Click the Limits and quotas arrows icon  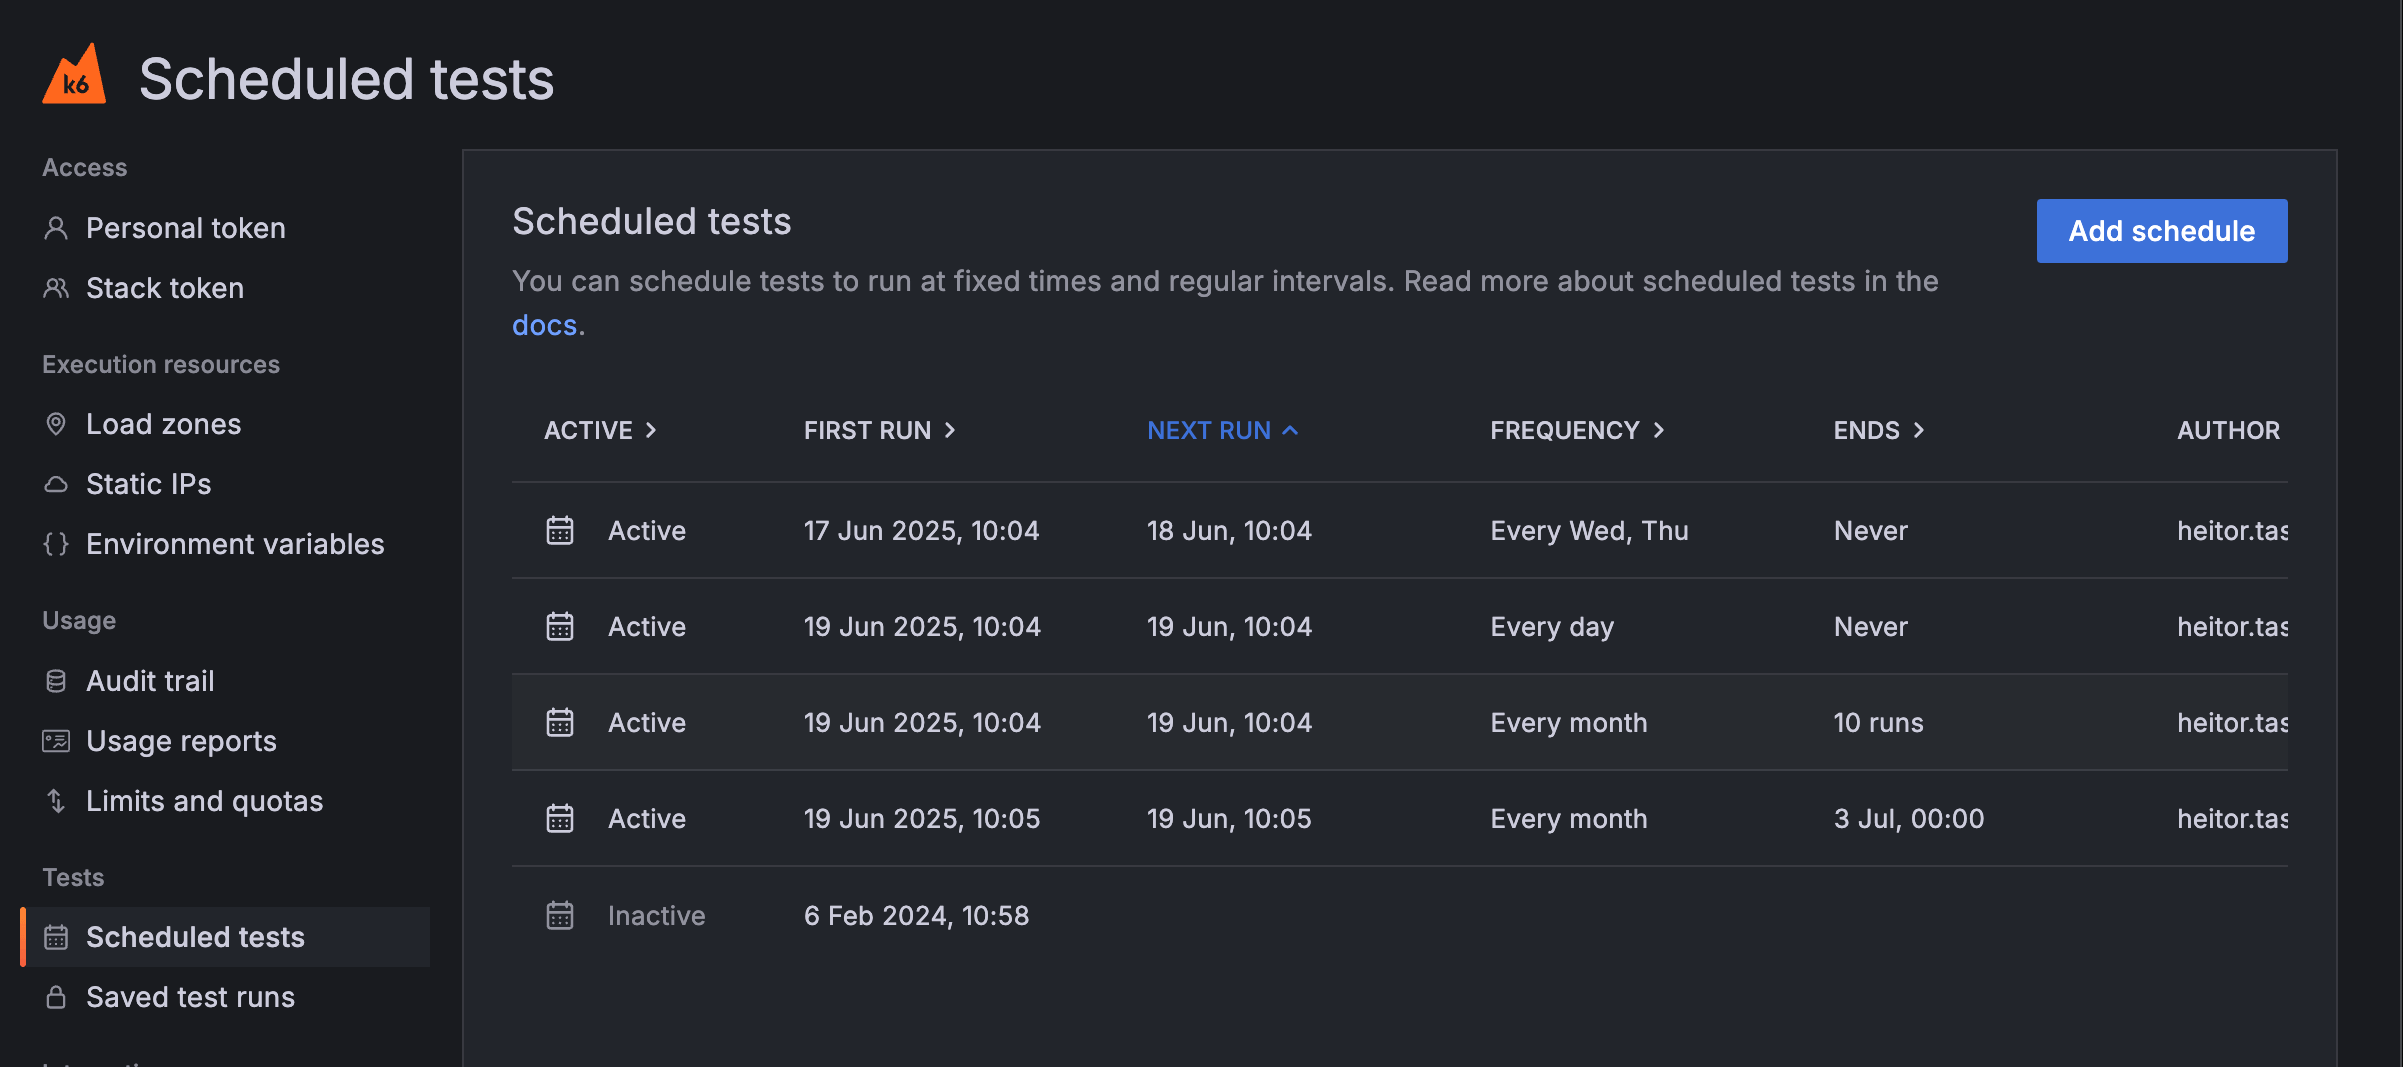click(55, 800)
